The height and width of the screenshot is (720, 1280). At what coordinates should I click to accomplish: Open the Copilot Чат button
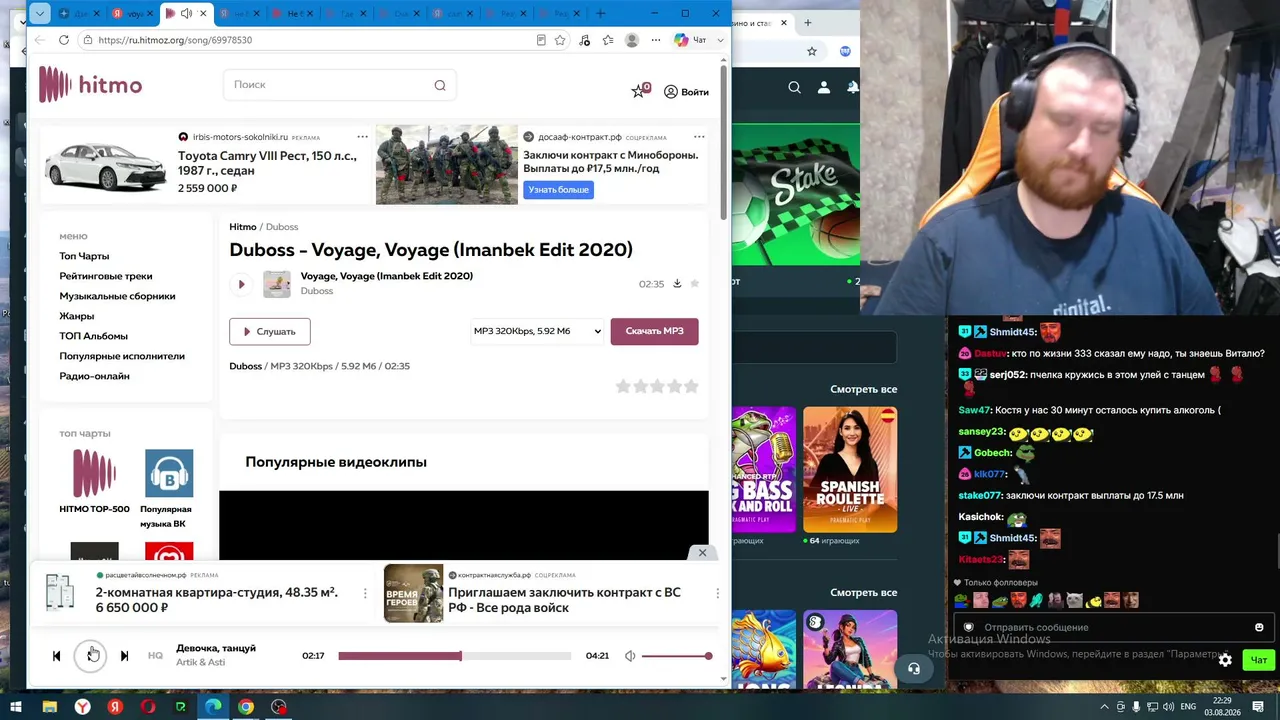pos(691,40)
